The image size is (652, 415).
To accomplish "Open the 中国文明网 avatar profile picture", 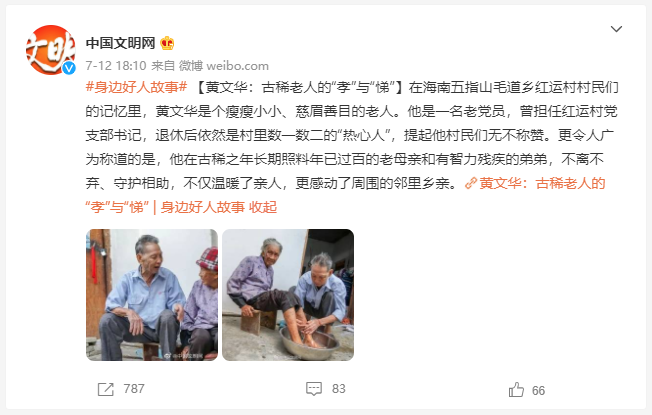I will point(51,50).
